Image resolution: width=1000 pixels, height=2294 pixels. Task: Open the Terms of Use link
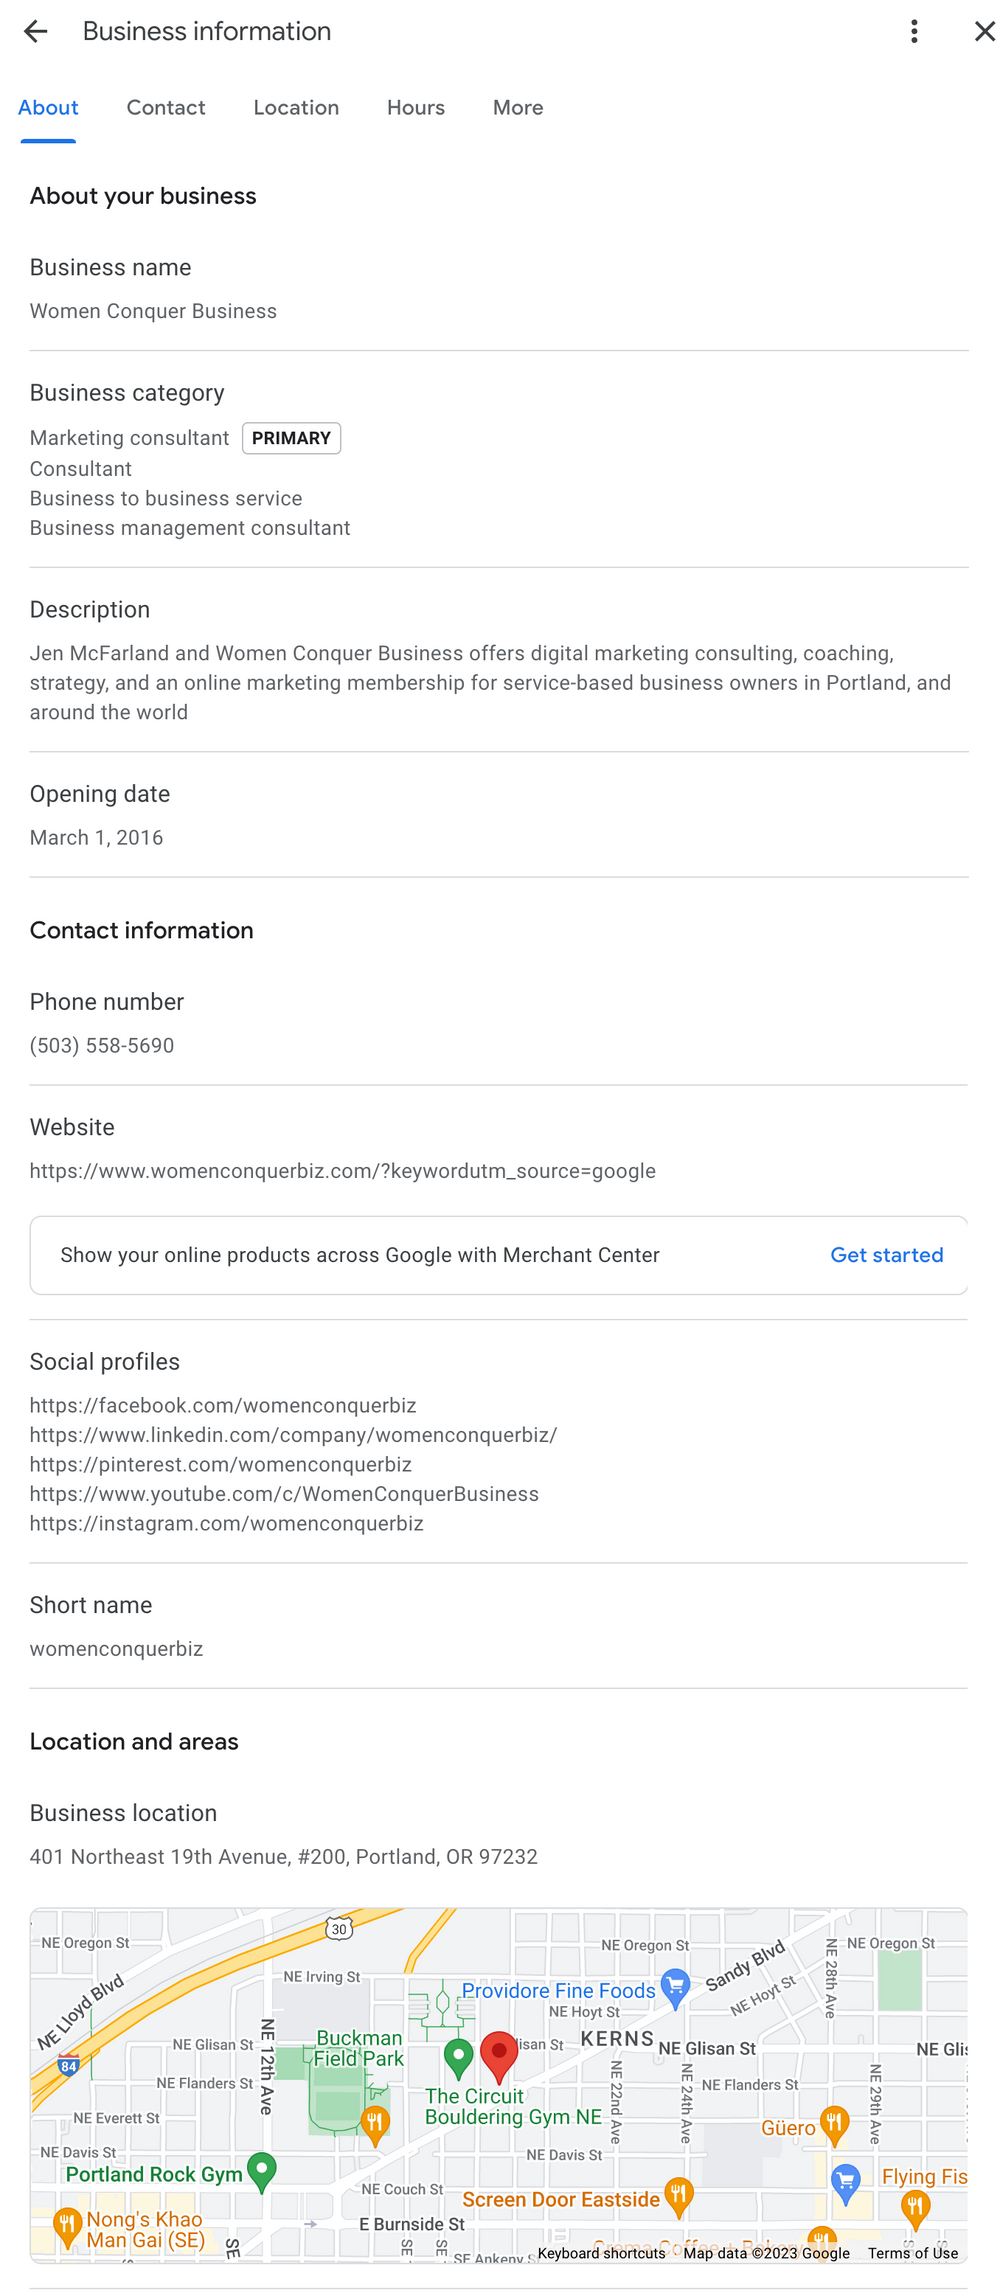(x=912, y=2253)
